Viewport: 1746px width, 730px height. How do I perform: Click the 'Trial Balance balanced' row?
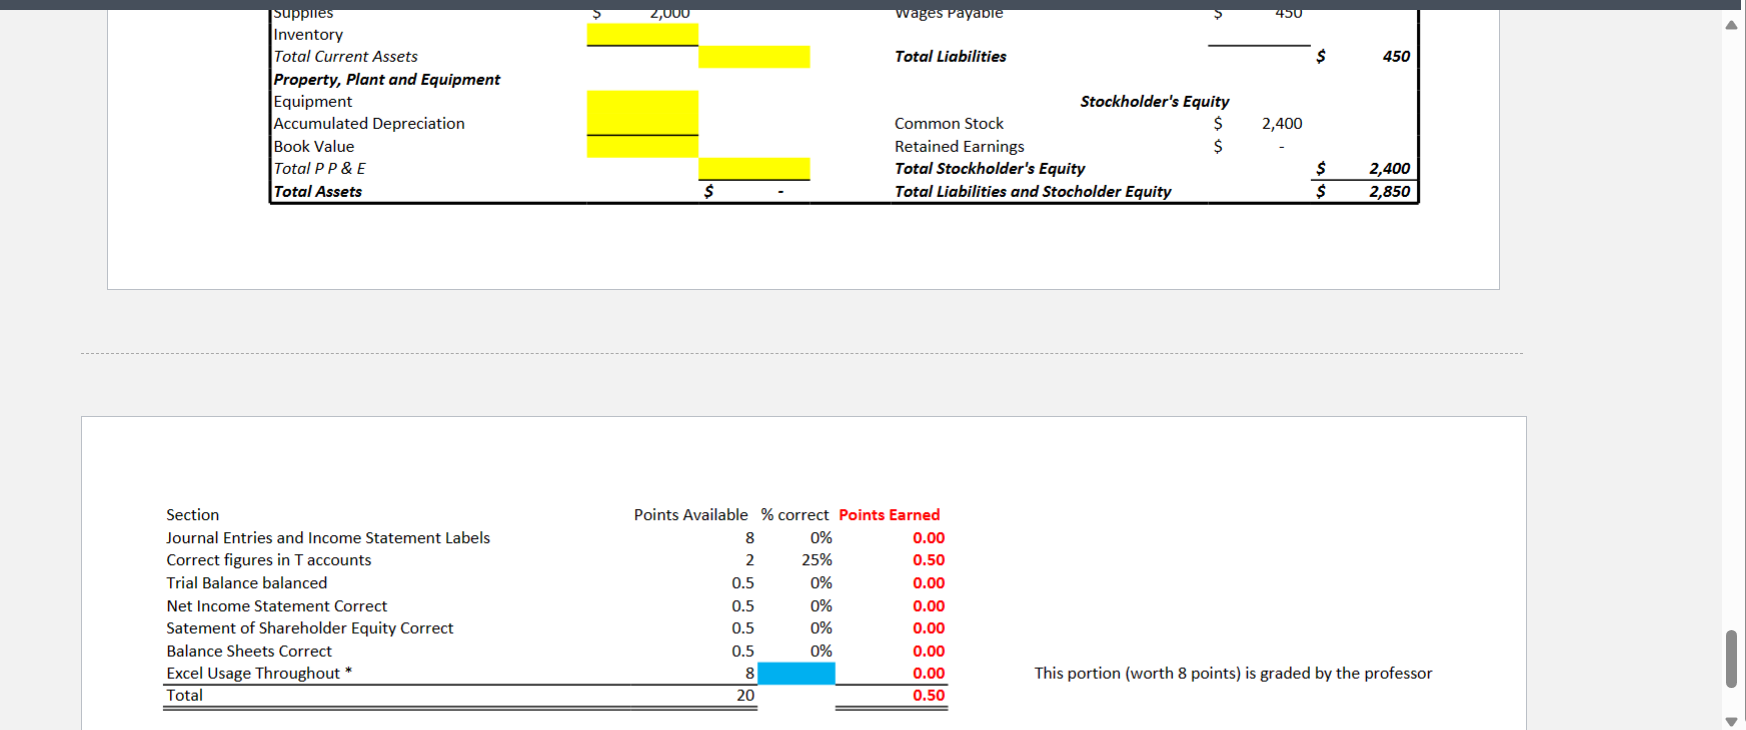pyautogui.click(x=246, y=583)
